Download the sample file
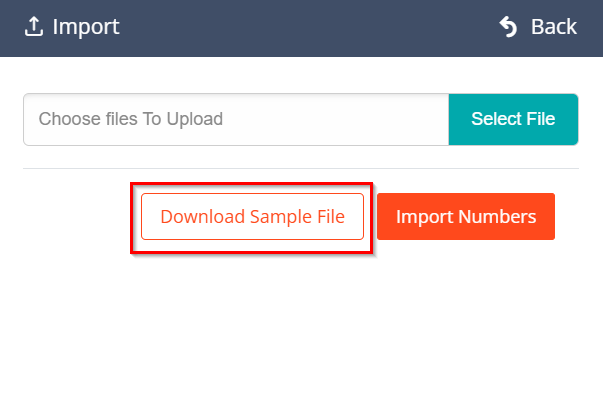603x420 pixels. (x=252, y=217)
